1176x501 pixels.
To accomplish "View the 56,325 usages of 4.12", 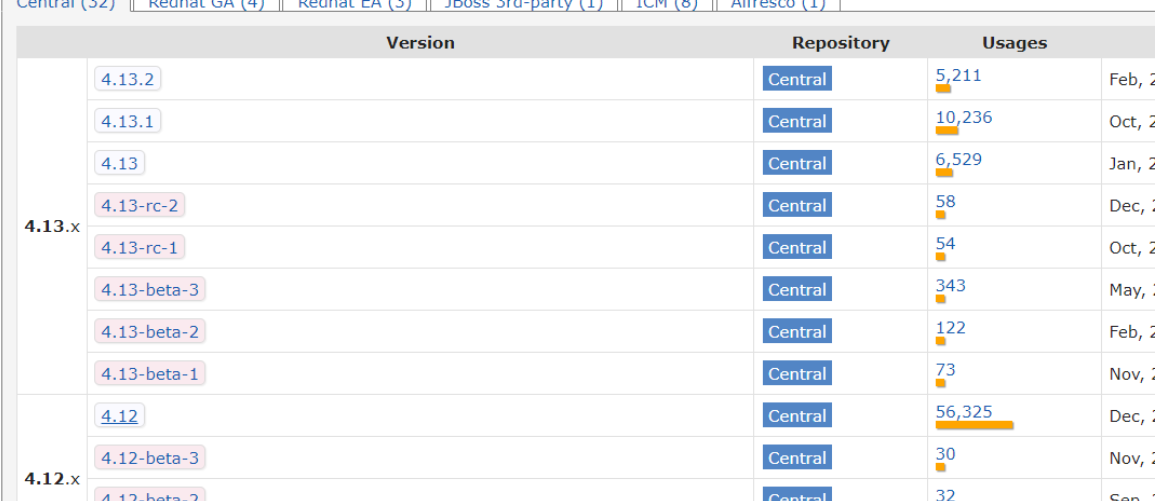I will 964,412.
